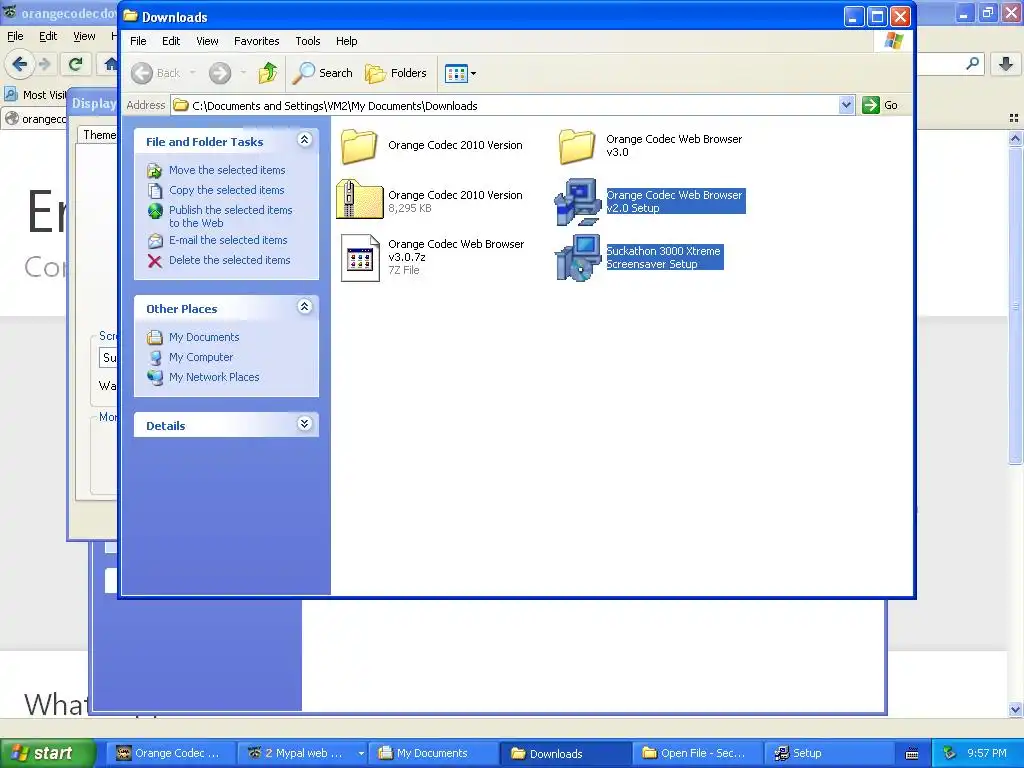Viewport: 1024px width, 768px height.
Task: Click the browser reload icon
Action: point(76,64)
